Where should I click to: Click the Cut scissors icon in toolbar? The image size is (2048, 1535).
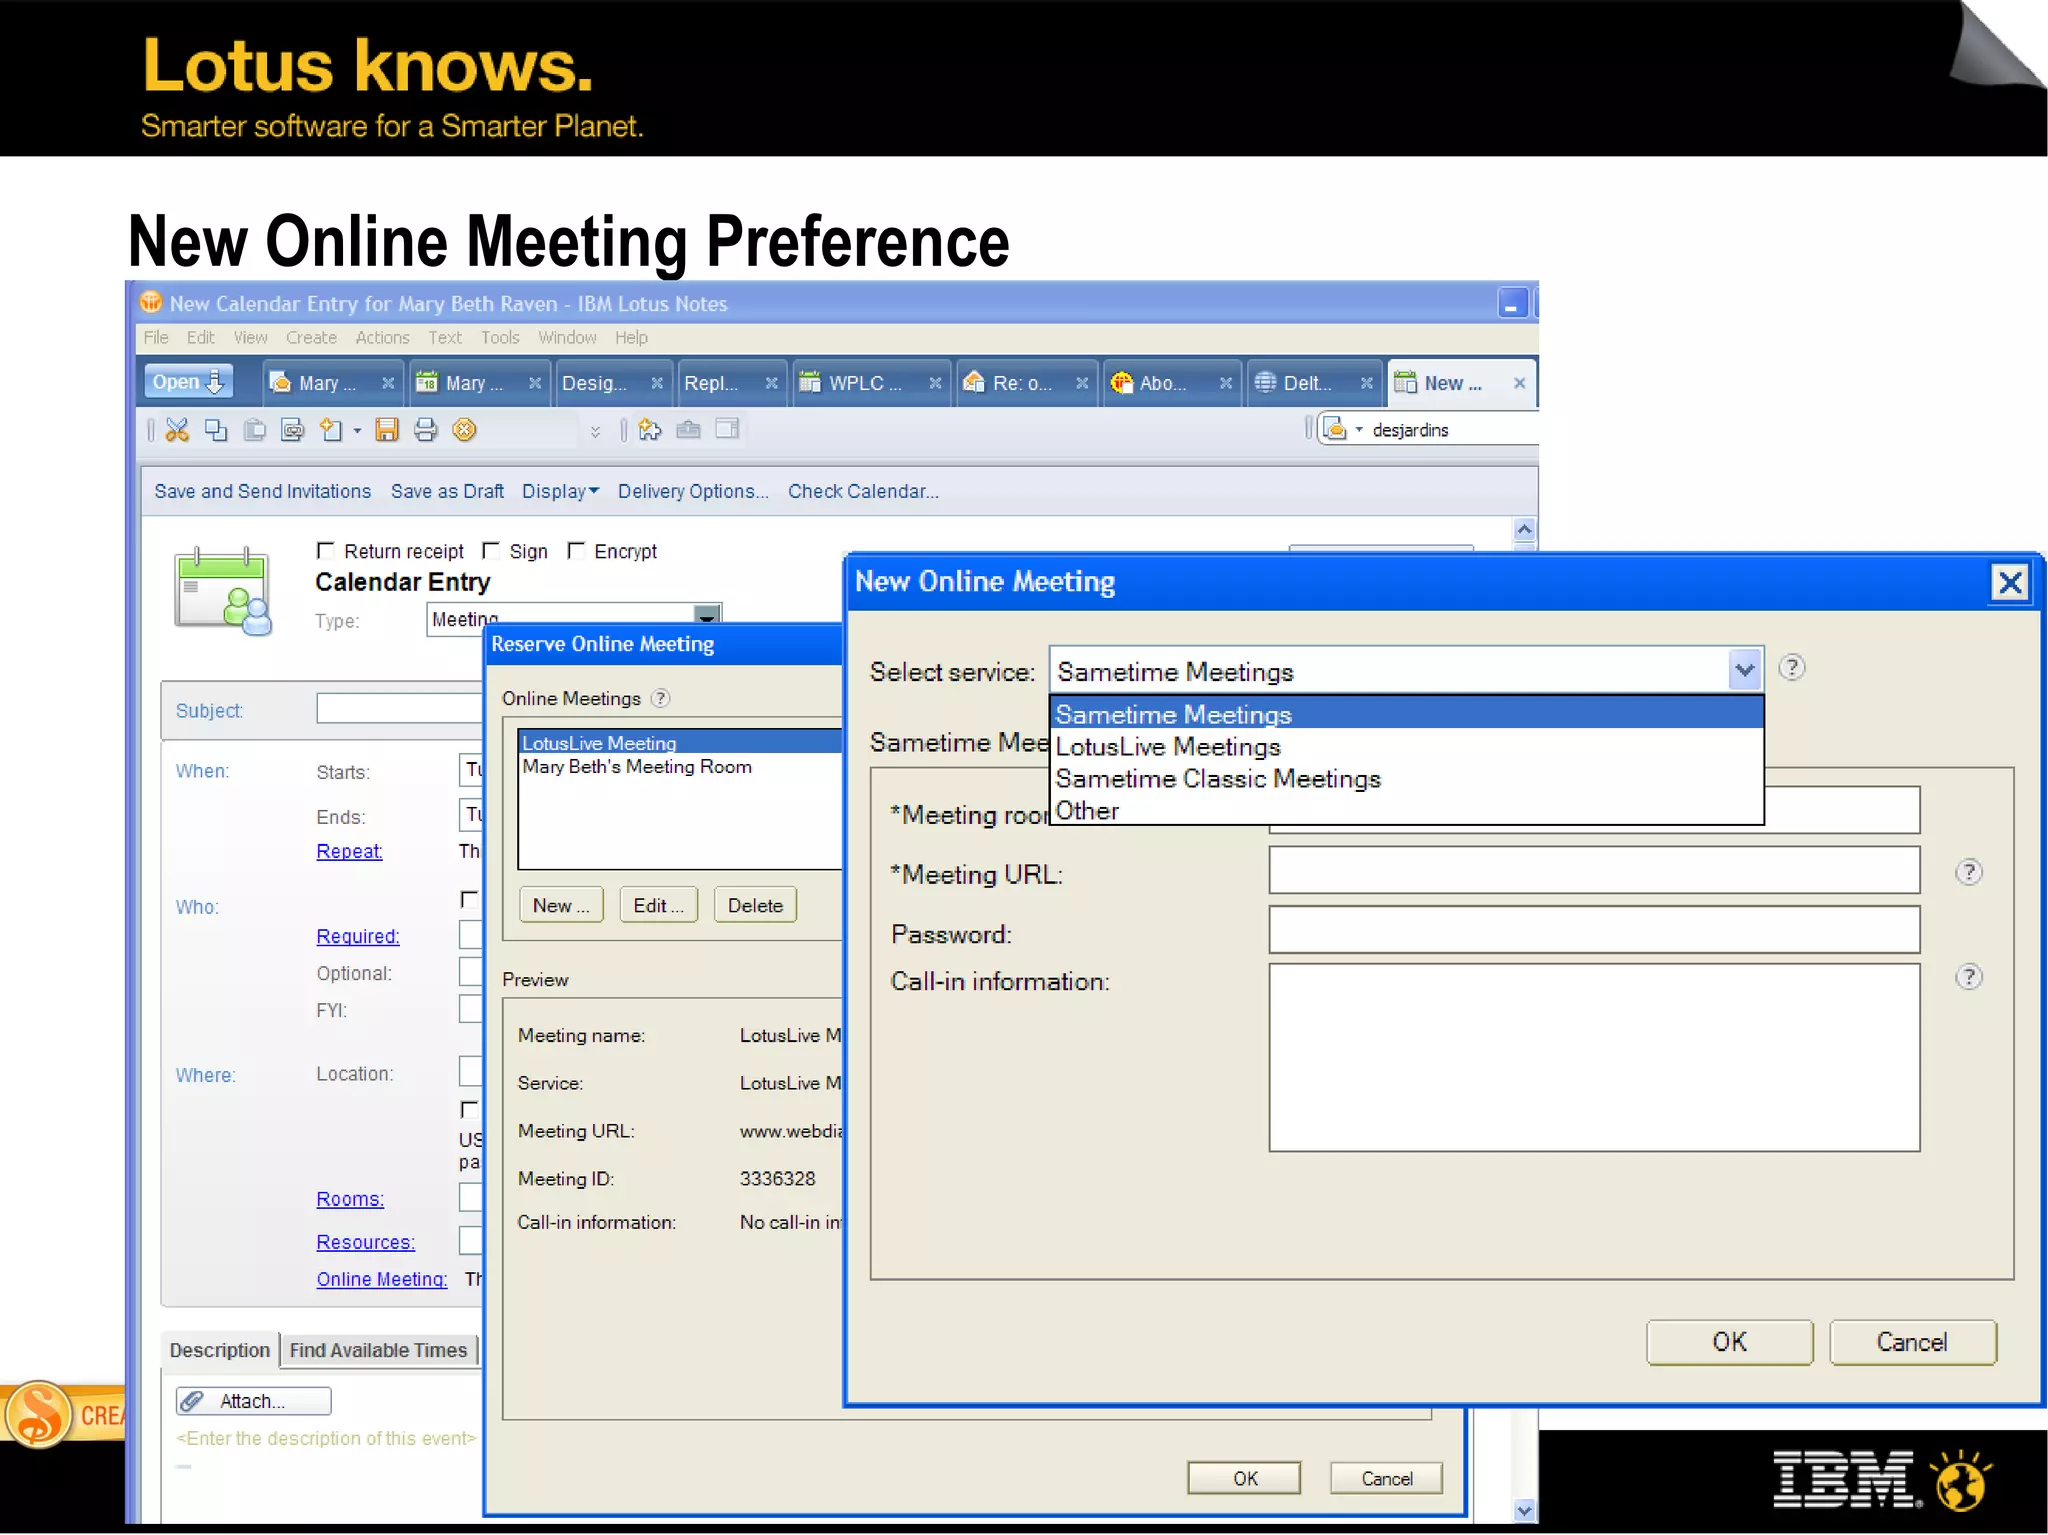(x=177, y=430)
